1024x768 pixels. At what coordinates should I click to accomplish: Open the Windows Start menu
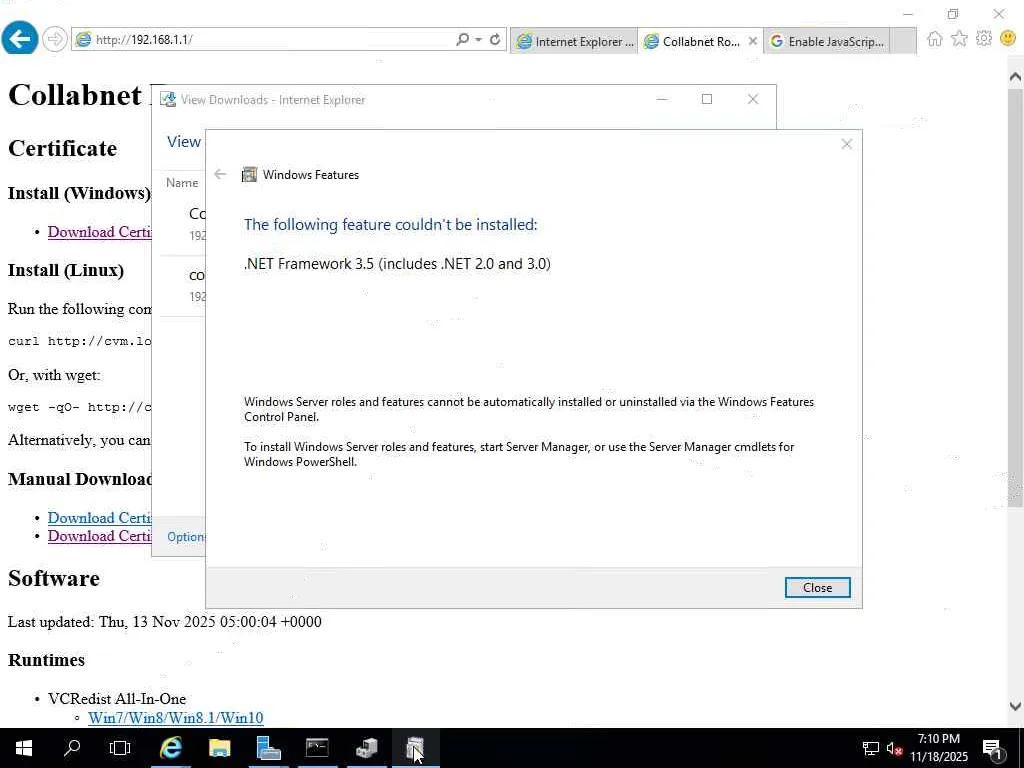tap(24, 748)
